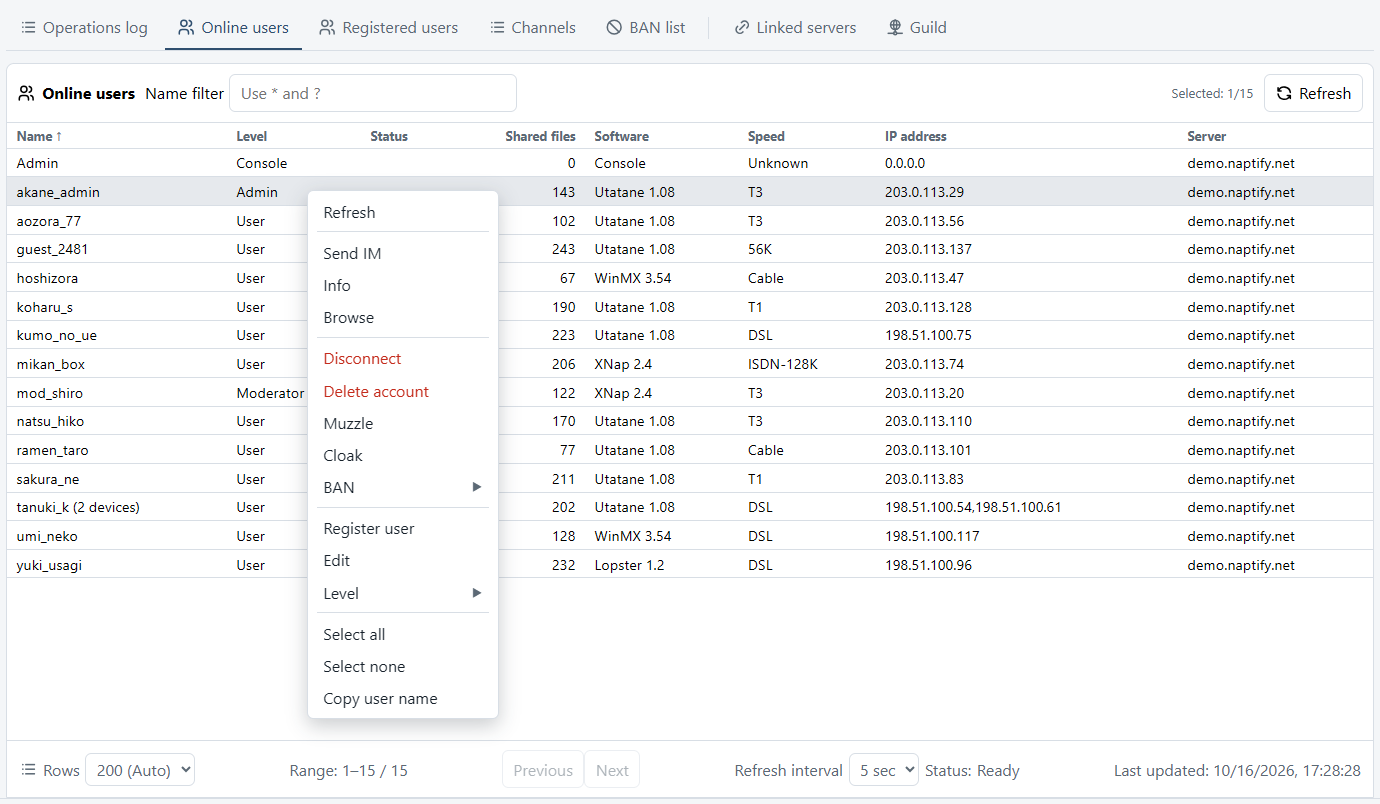
Task: Open the BAN list tab
Action: [646, 28]
